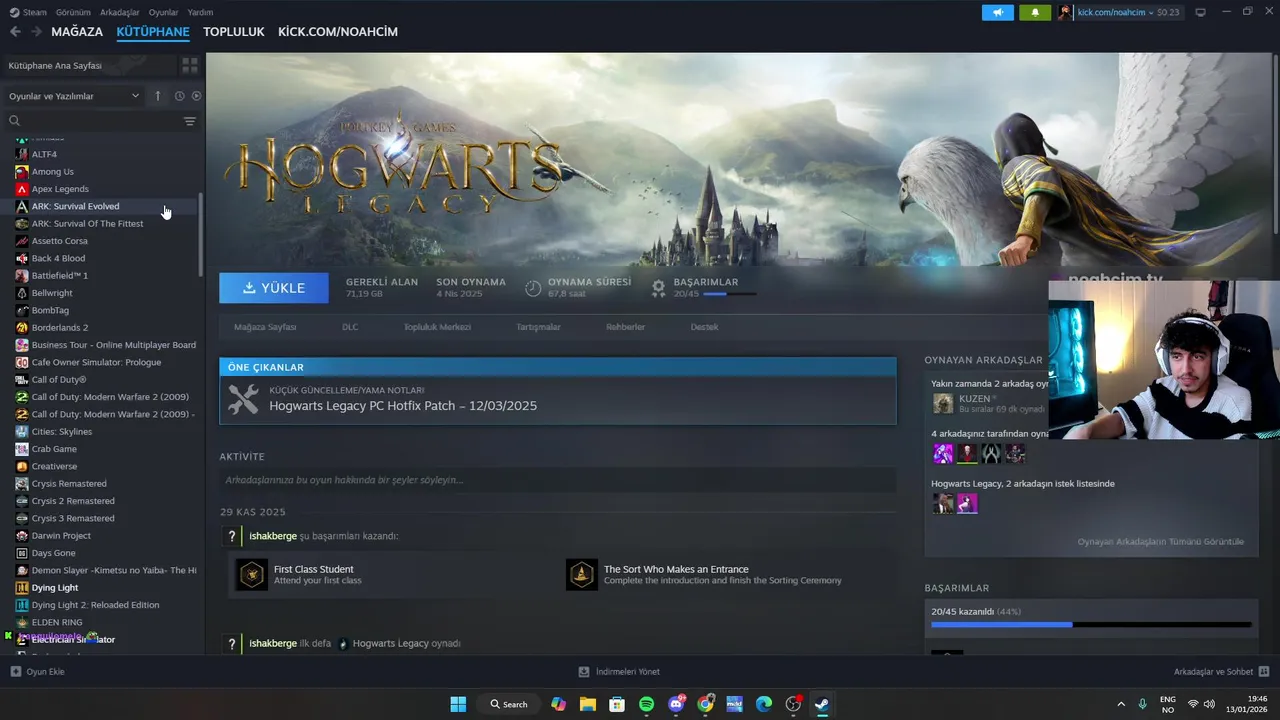Open the Mağaza Sayfası link
This screenshot has height=720, width=1280.
pyautogui.click(x=265, y=327)
